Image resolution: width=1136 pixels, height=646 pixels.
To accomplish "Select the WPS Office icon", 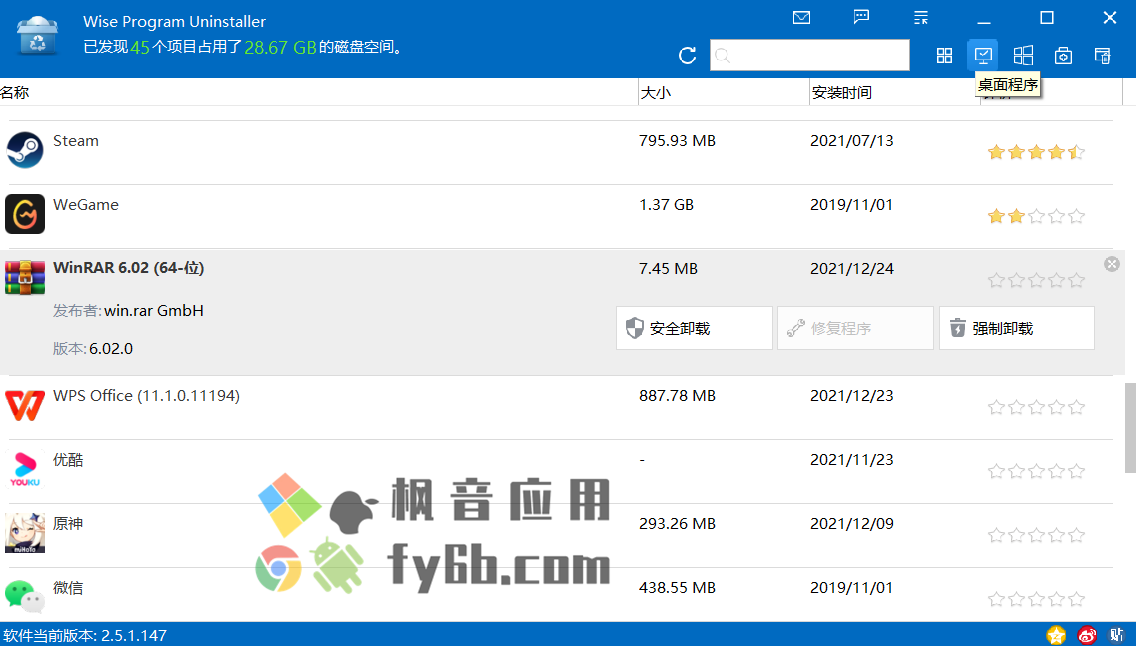I will coord(25,405).
